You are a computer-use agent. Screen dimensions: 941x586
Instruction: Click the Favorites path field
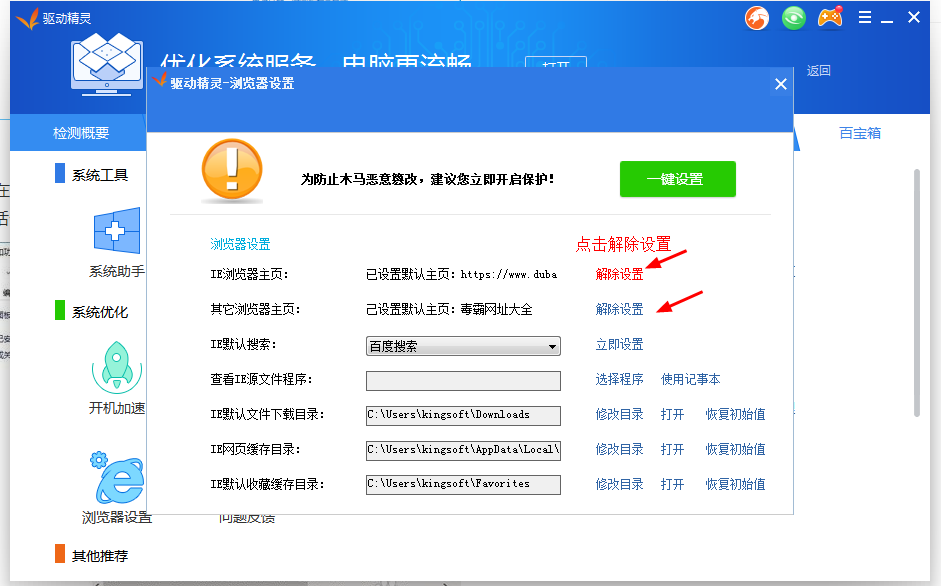463,485
